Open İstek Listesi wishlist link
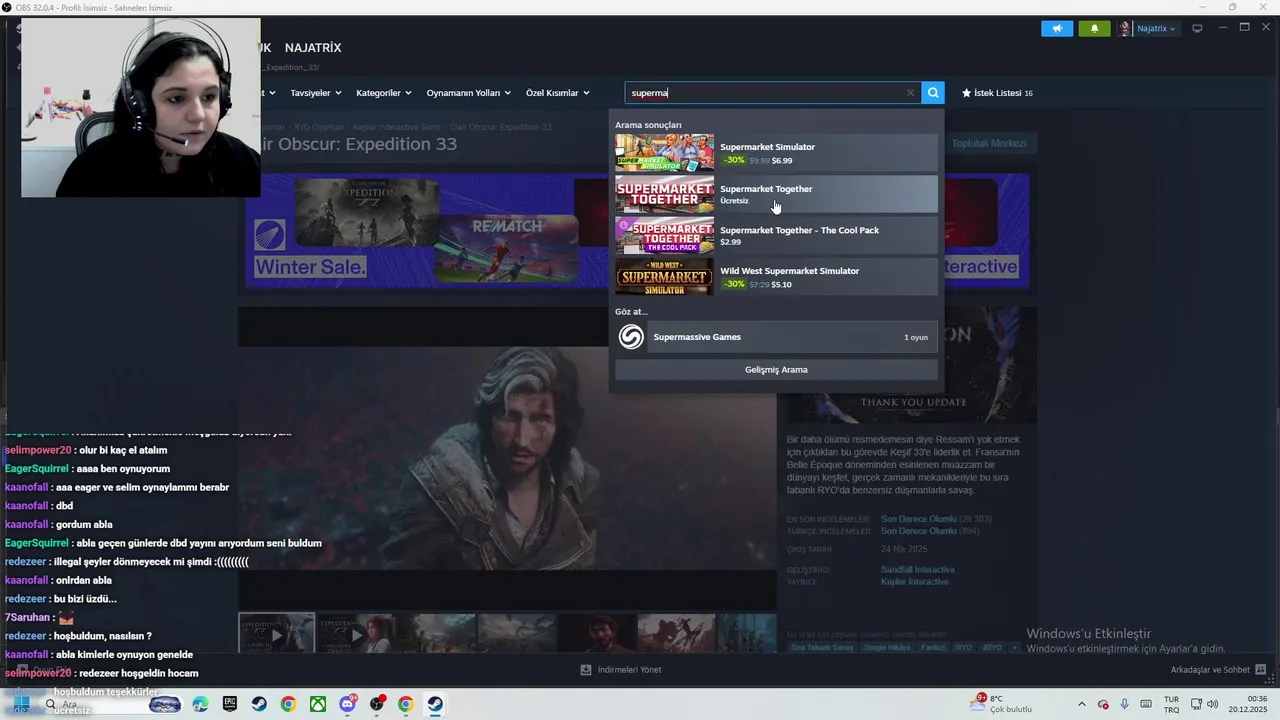1280x720 pixels. click(x=997, y=93)
